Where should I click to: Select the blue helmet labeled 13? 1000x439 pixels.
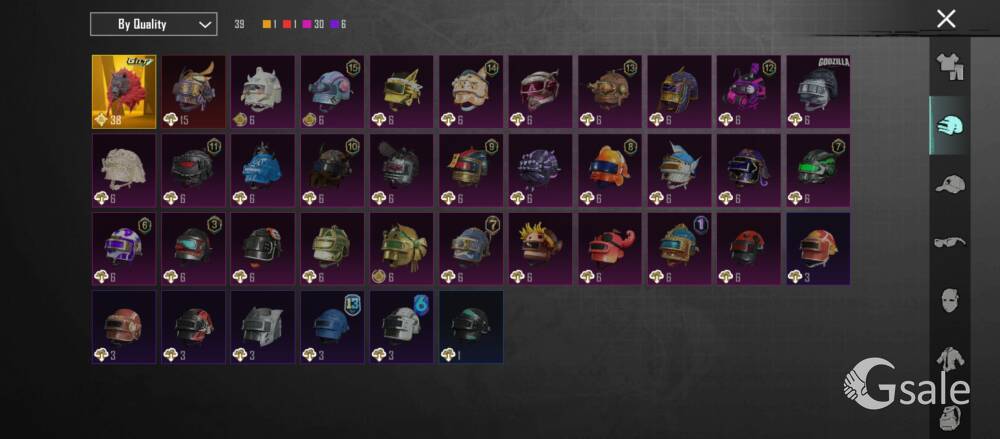(332, 327)
